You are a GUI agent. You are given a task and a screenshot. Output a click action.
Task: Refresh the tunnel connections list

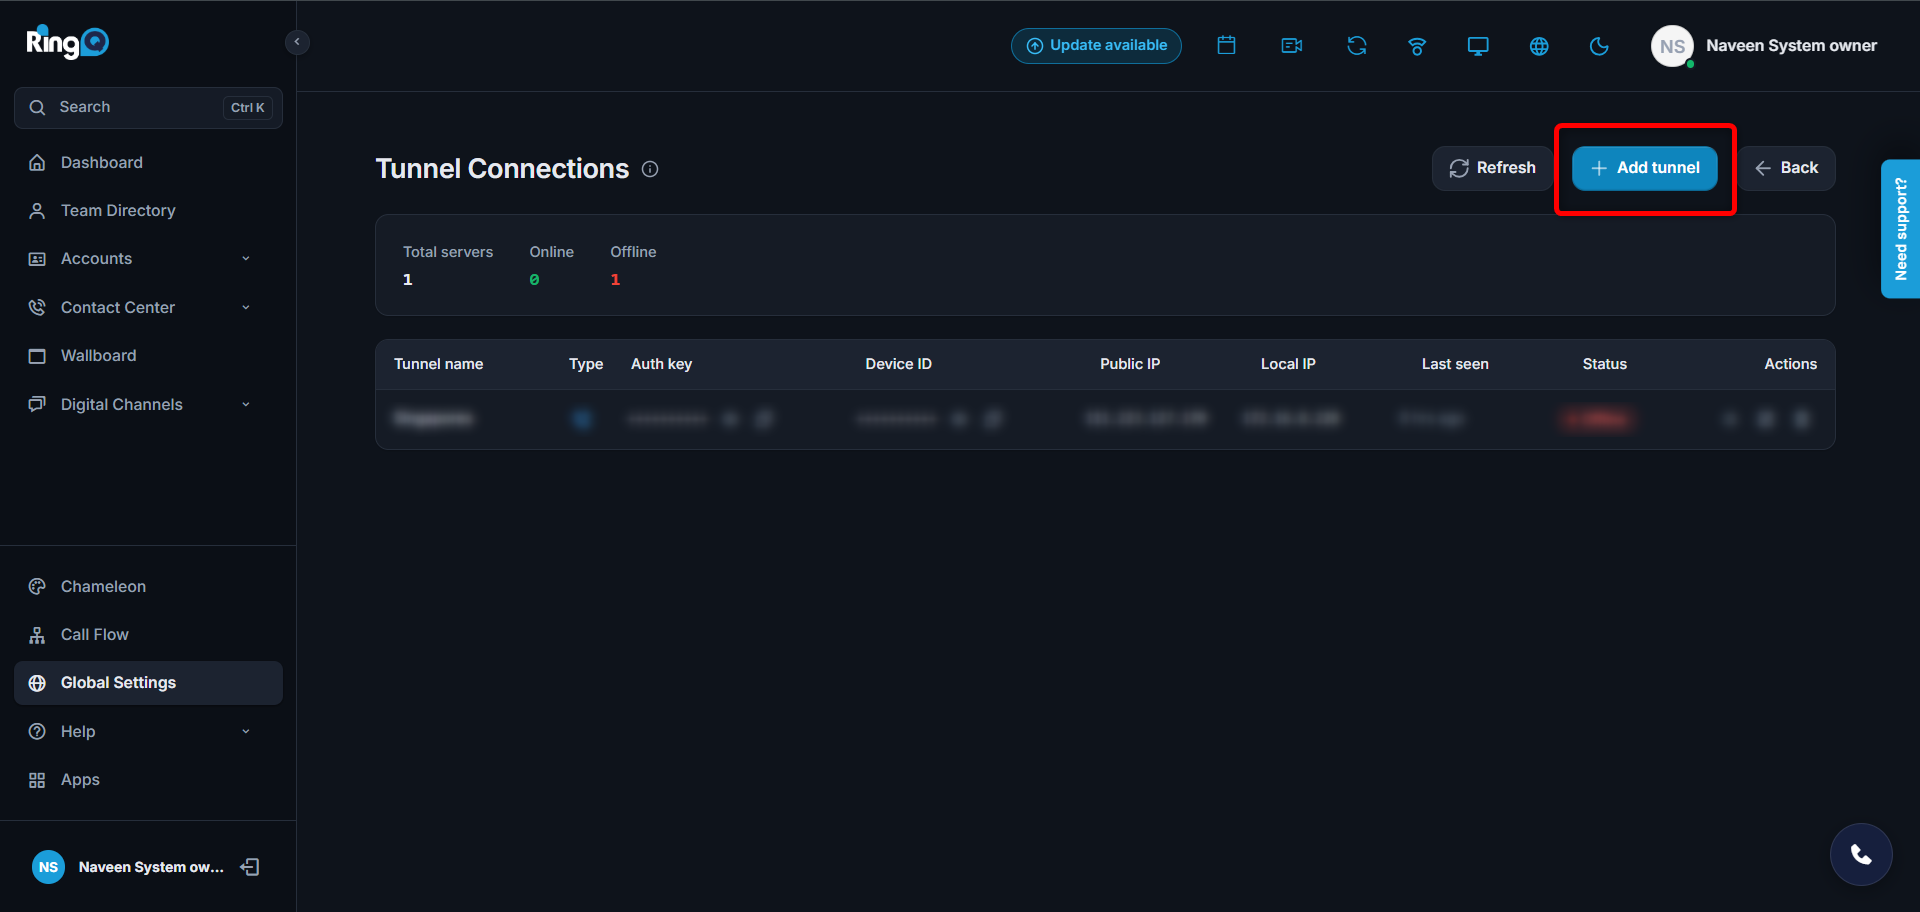(1492, 168)
